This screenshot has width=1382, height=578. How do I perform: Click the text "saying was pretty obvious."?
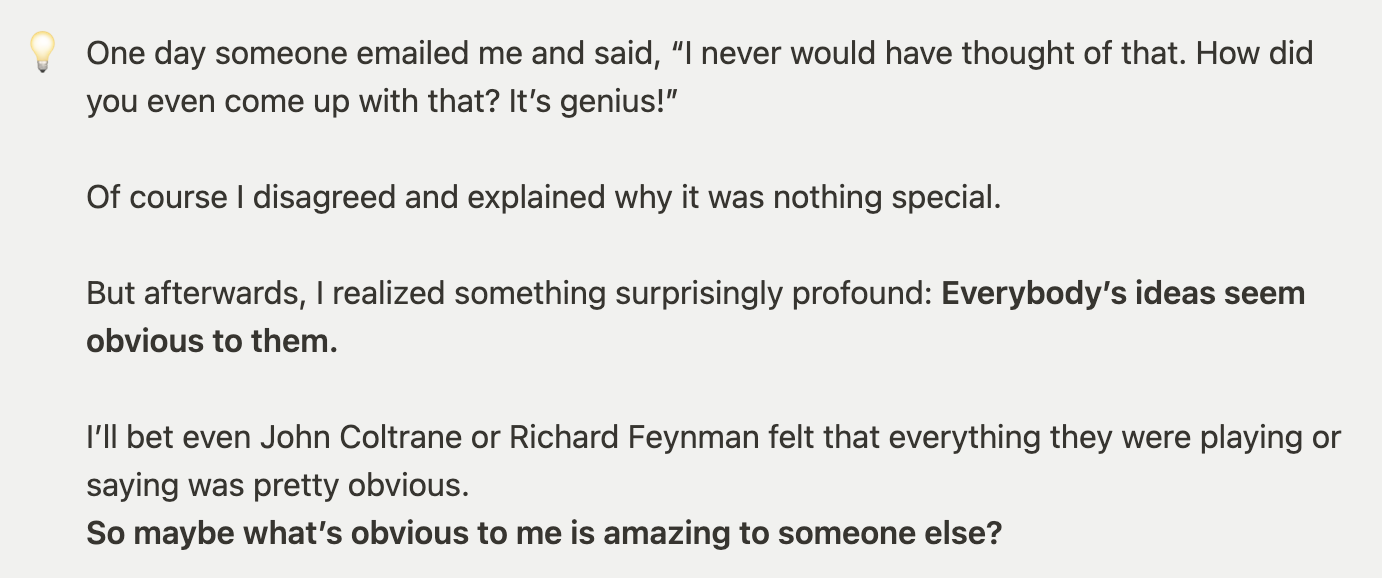point(277,486)
